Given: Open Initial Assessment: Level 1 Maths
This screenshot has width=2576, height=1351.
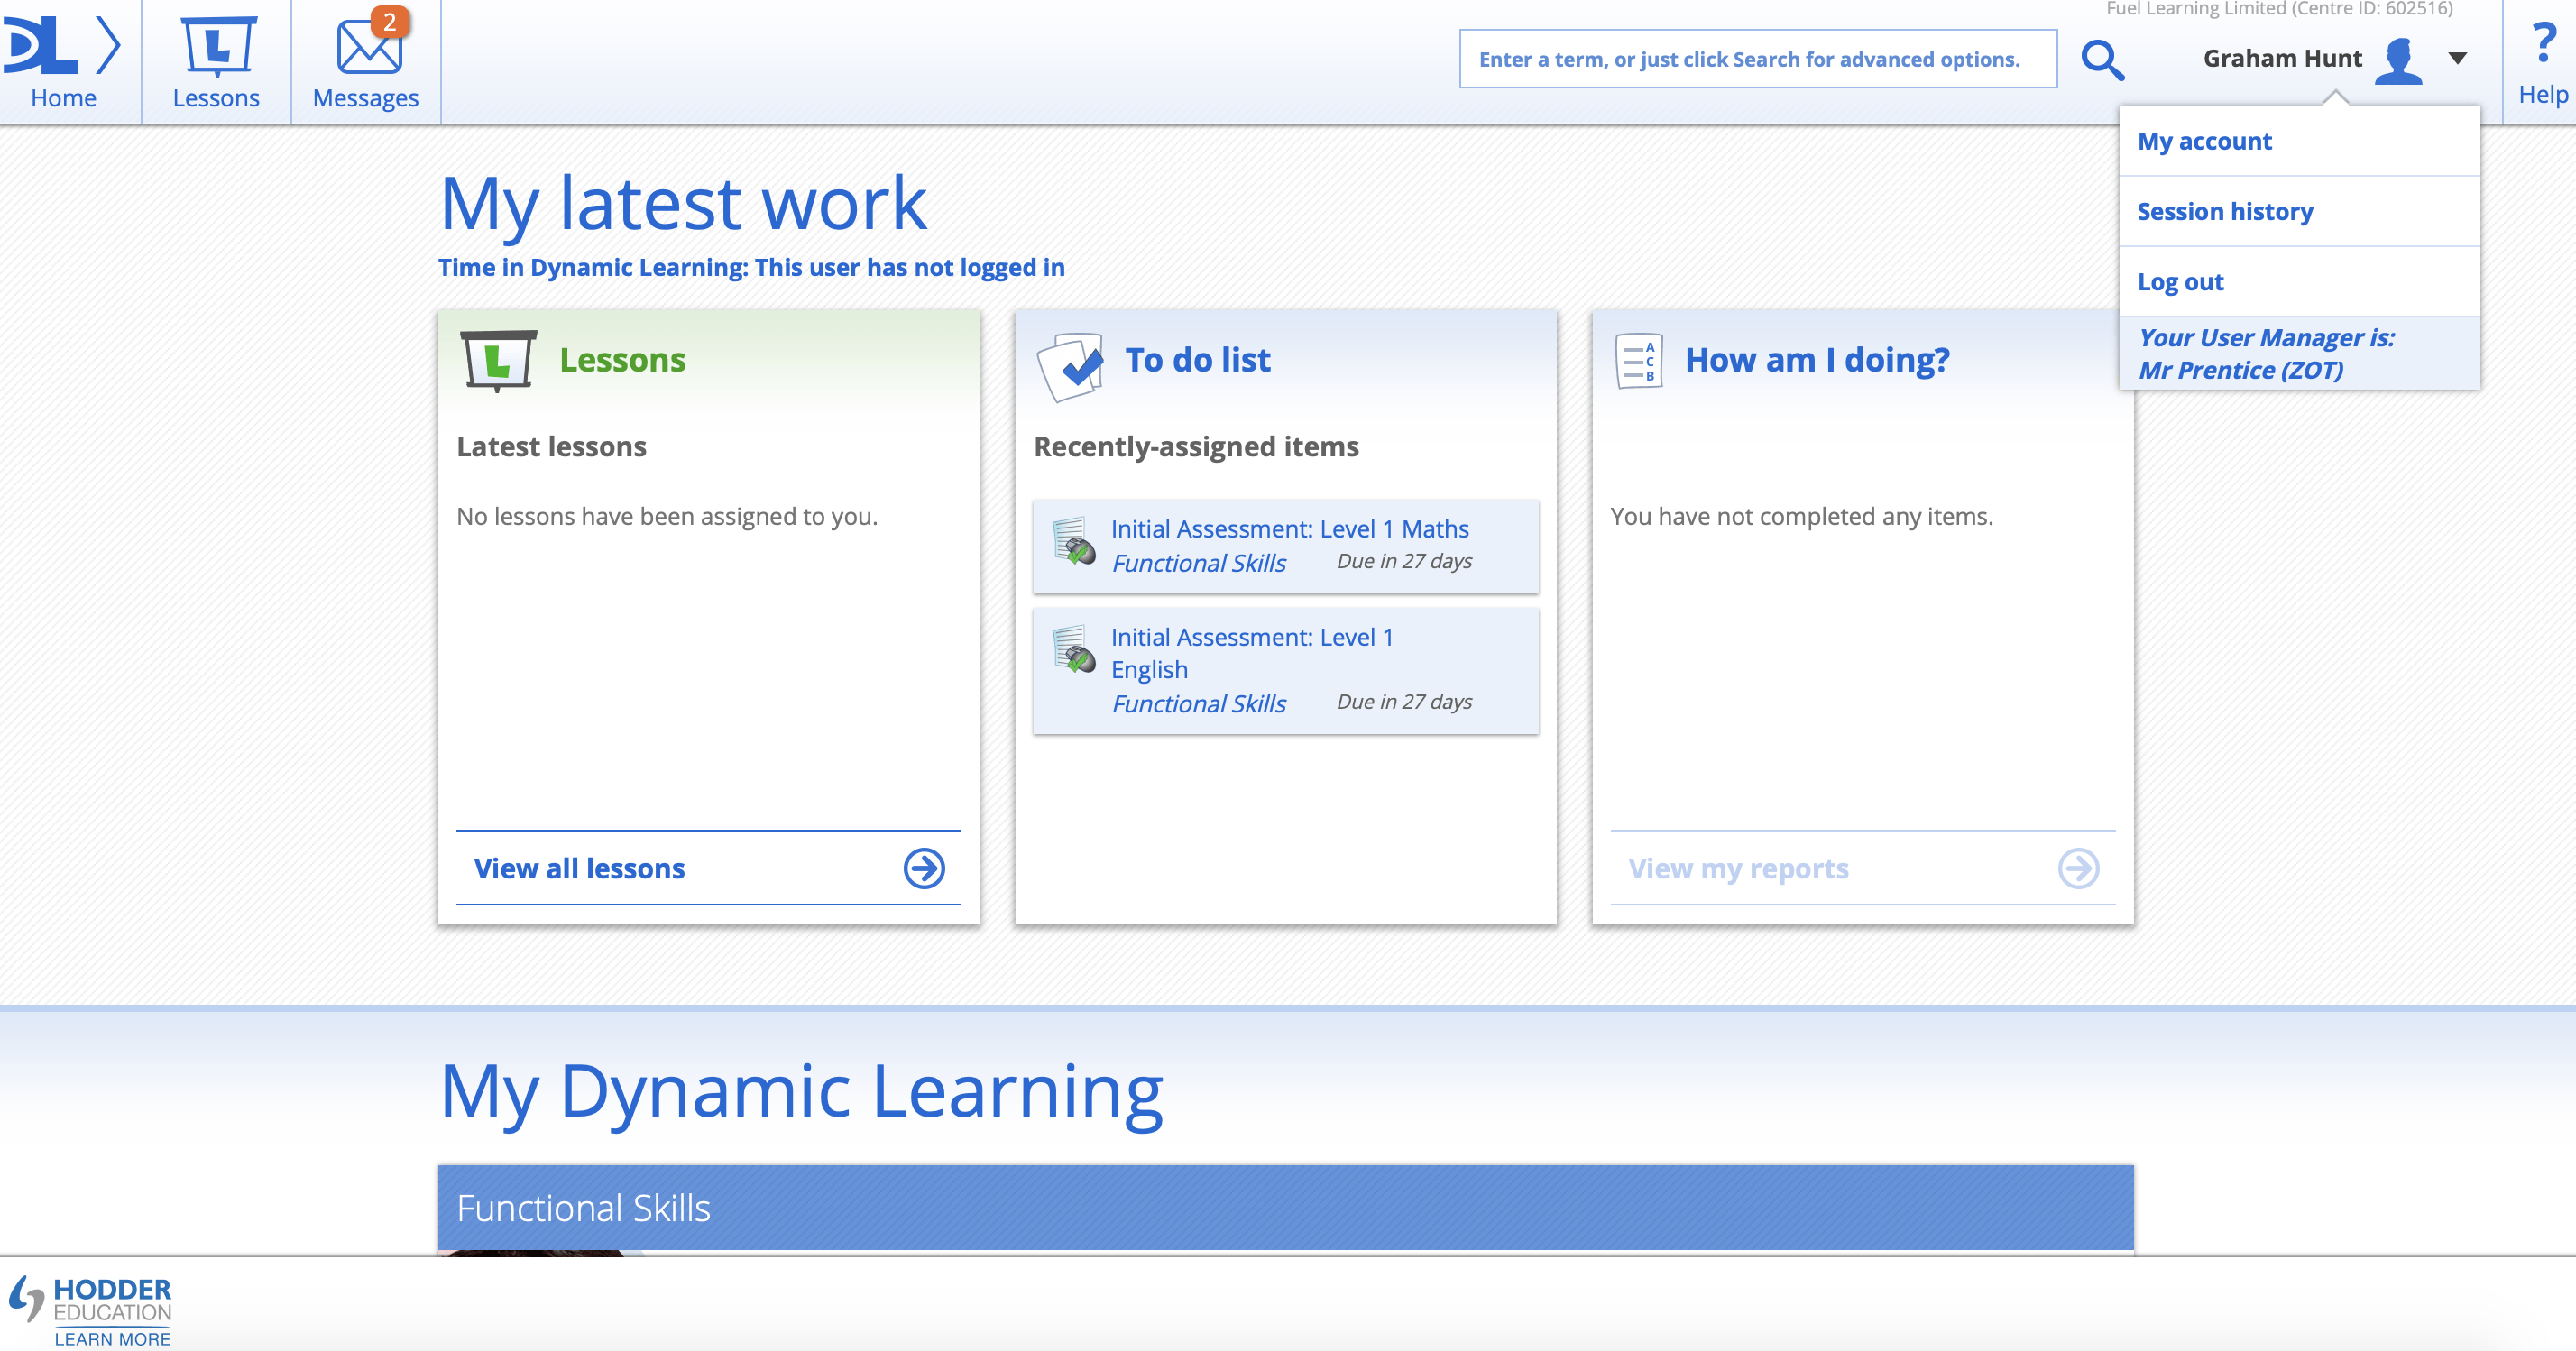Looking at the screenshot, I should (1289, 529).
